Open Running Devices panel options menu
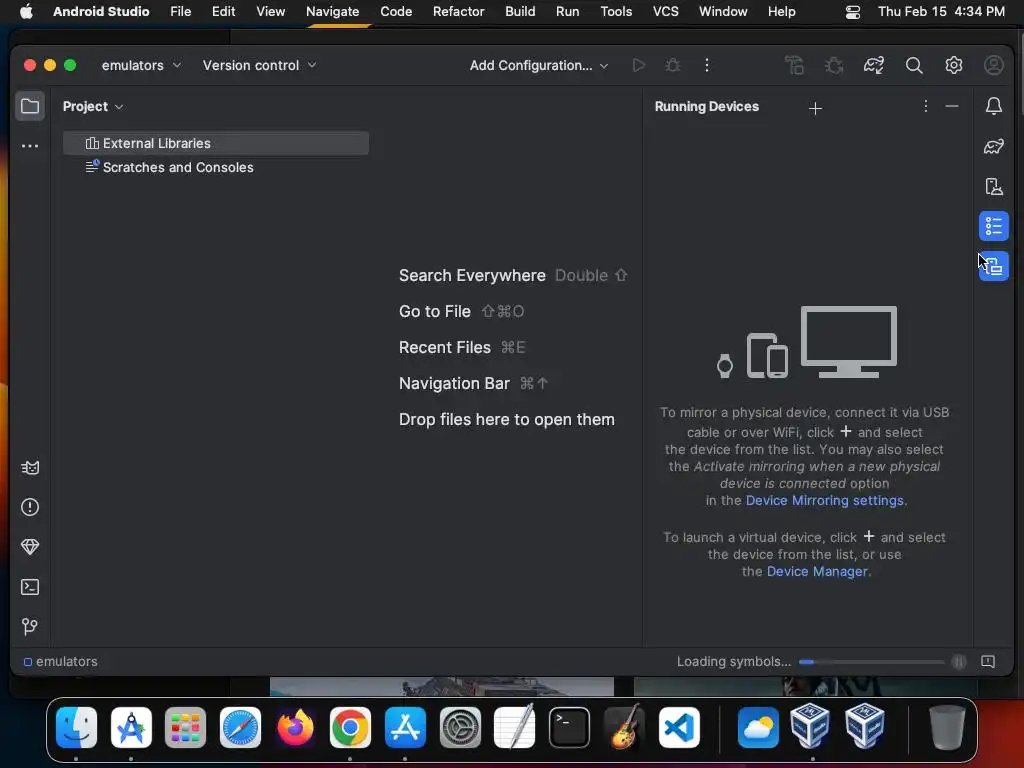Image resolution: width=1024 pixels, height=768 pixels. 925,106
